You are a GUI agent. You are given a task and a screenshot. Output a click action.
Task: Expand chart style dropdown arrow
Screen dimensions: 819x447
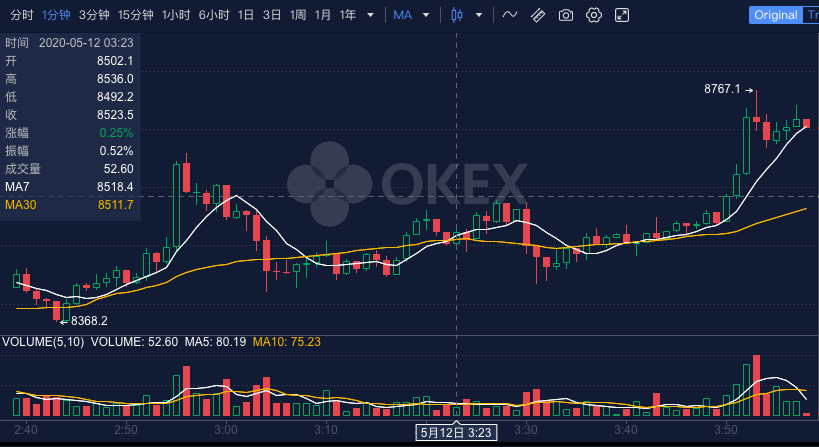pos(479,15)
